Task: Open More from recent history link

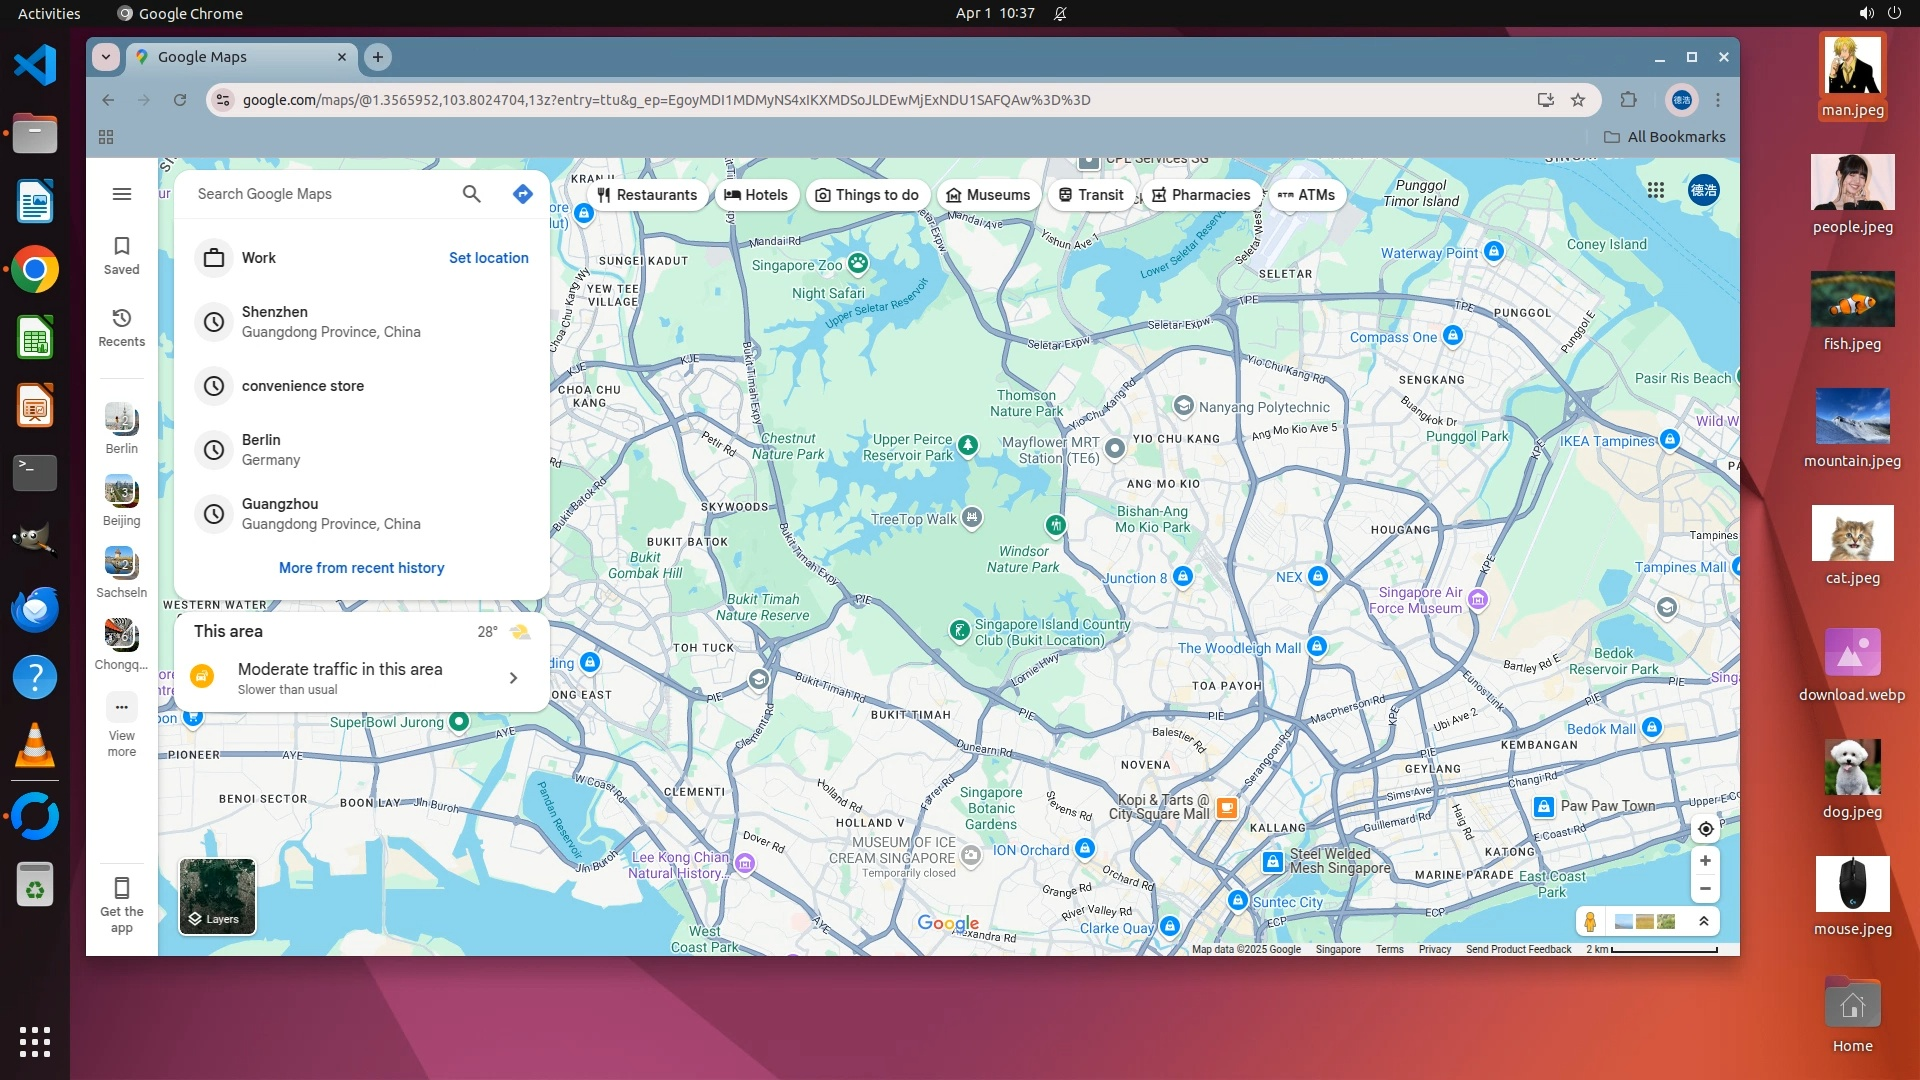Action: 361,568
